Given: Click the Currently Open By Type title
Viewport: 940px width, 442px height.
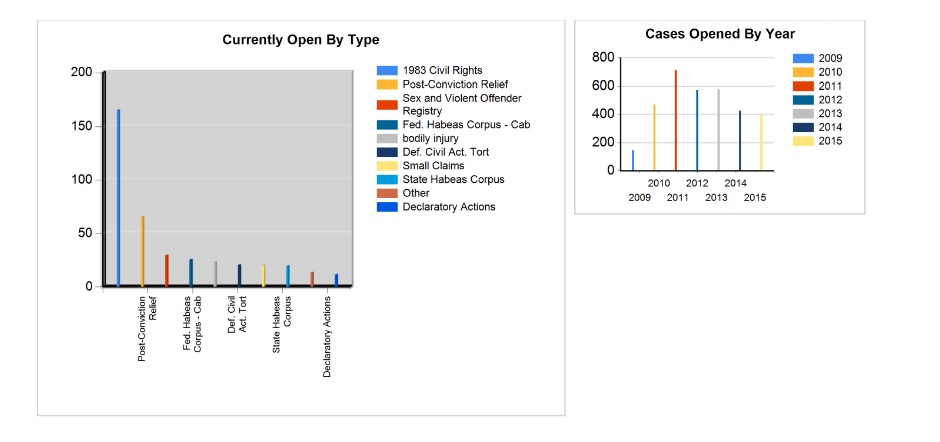Looking at the screenshot, I should click(301, 40).
